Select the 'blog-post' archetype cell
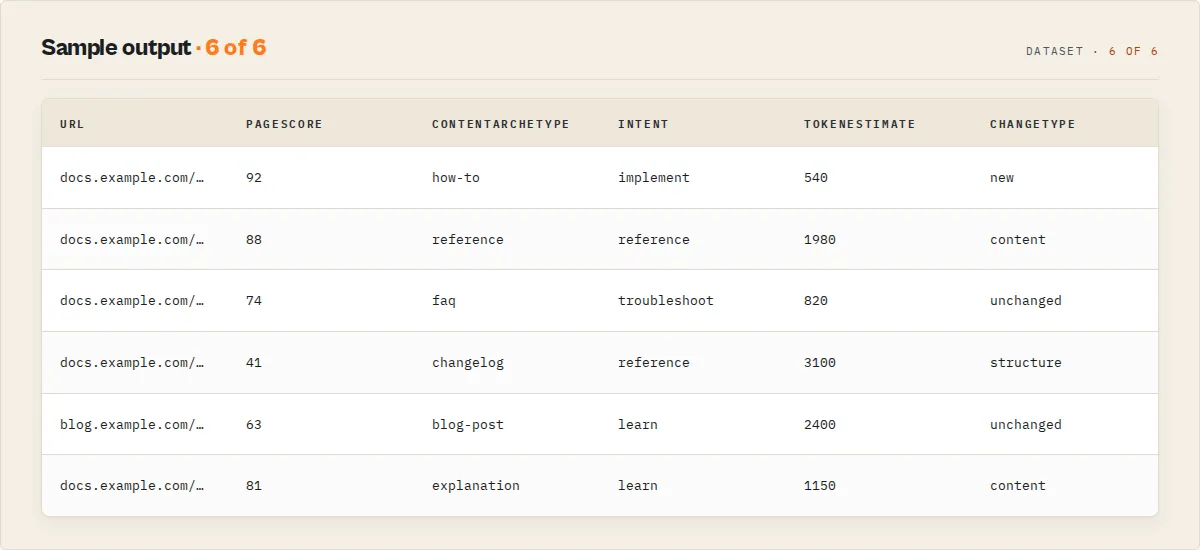This screenshot has height=550, width=1200. 468,425
